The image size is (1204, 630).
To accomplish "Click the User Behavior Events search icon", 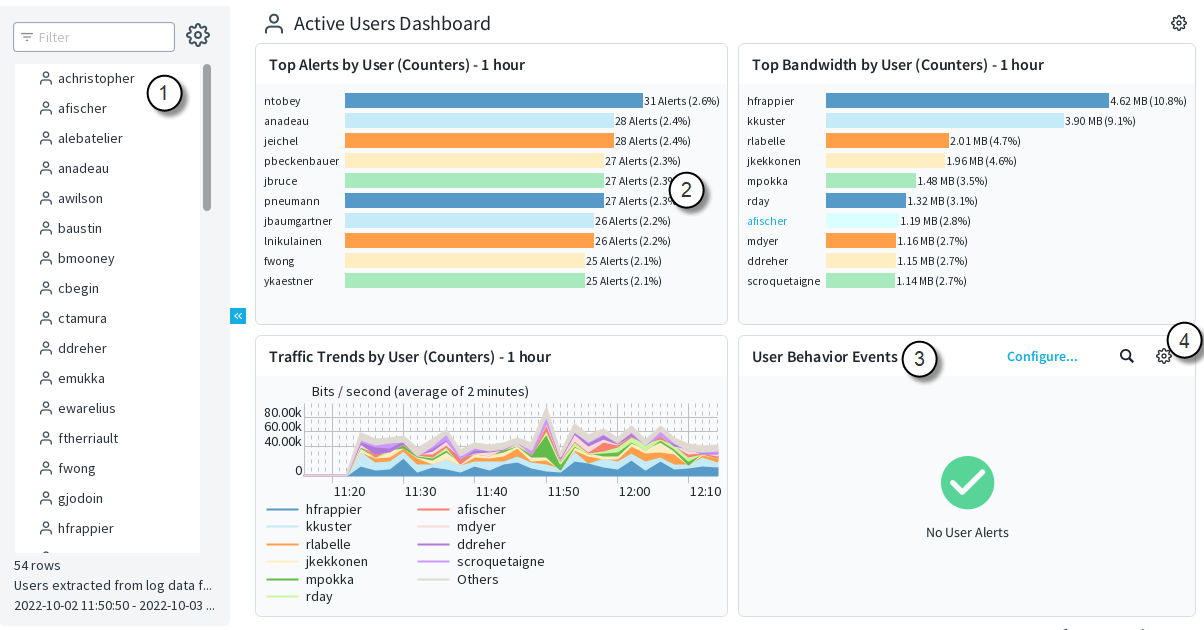I will point(1127,356).
